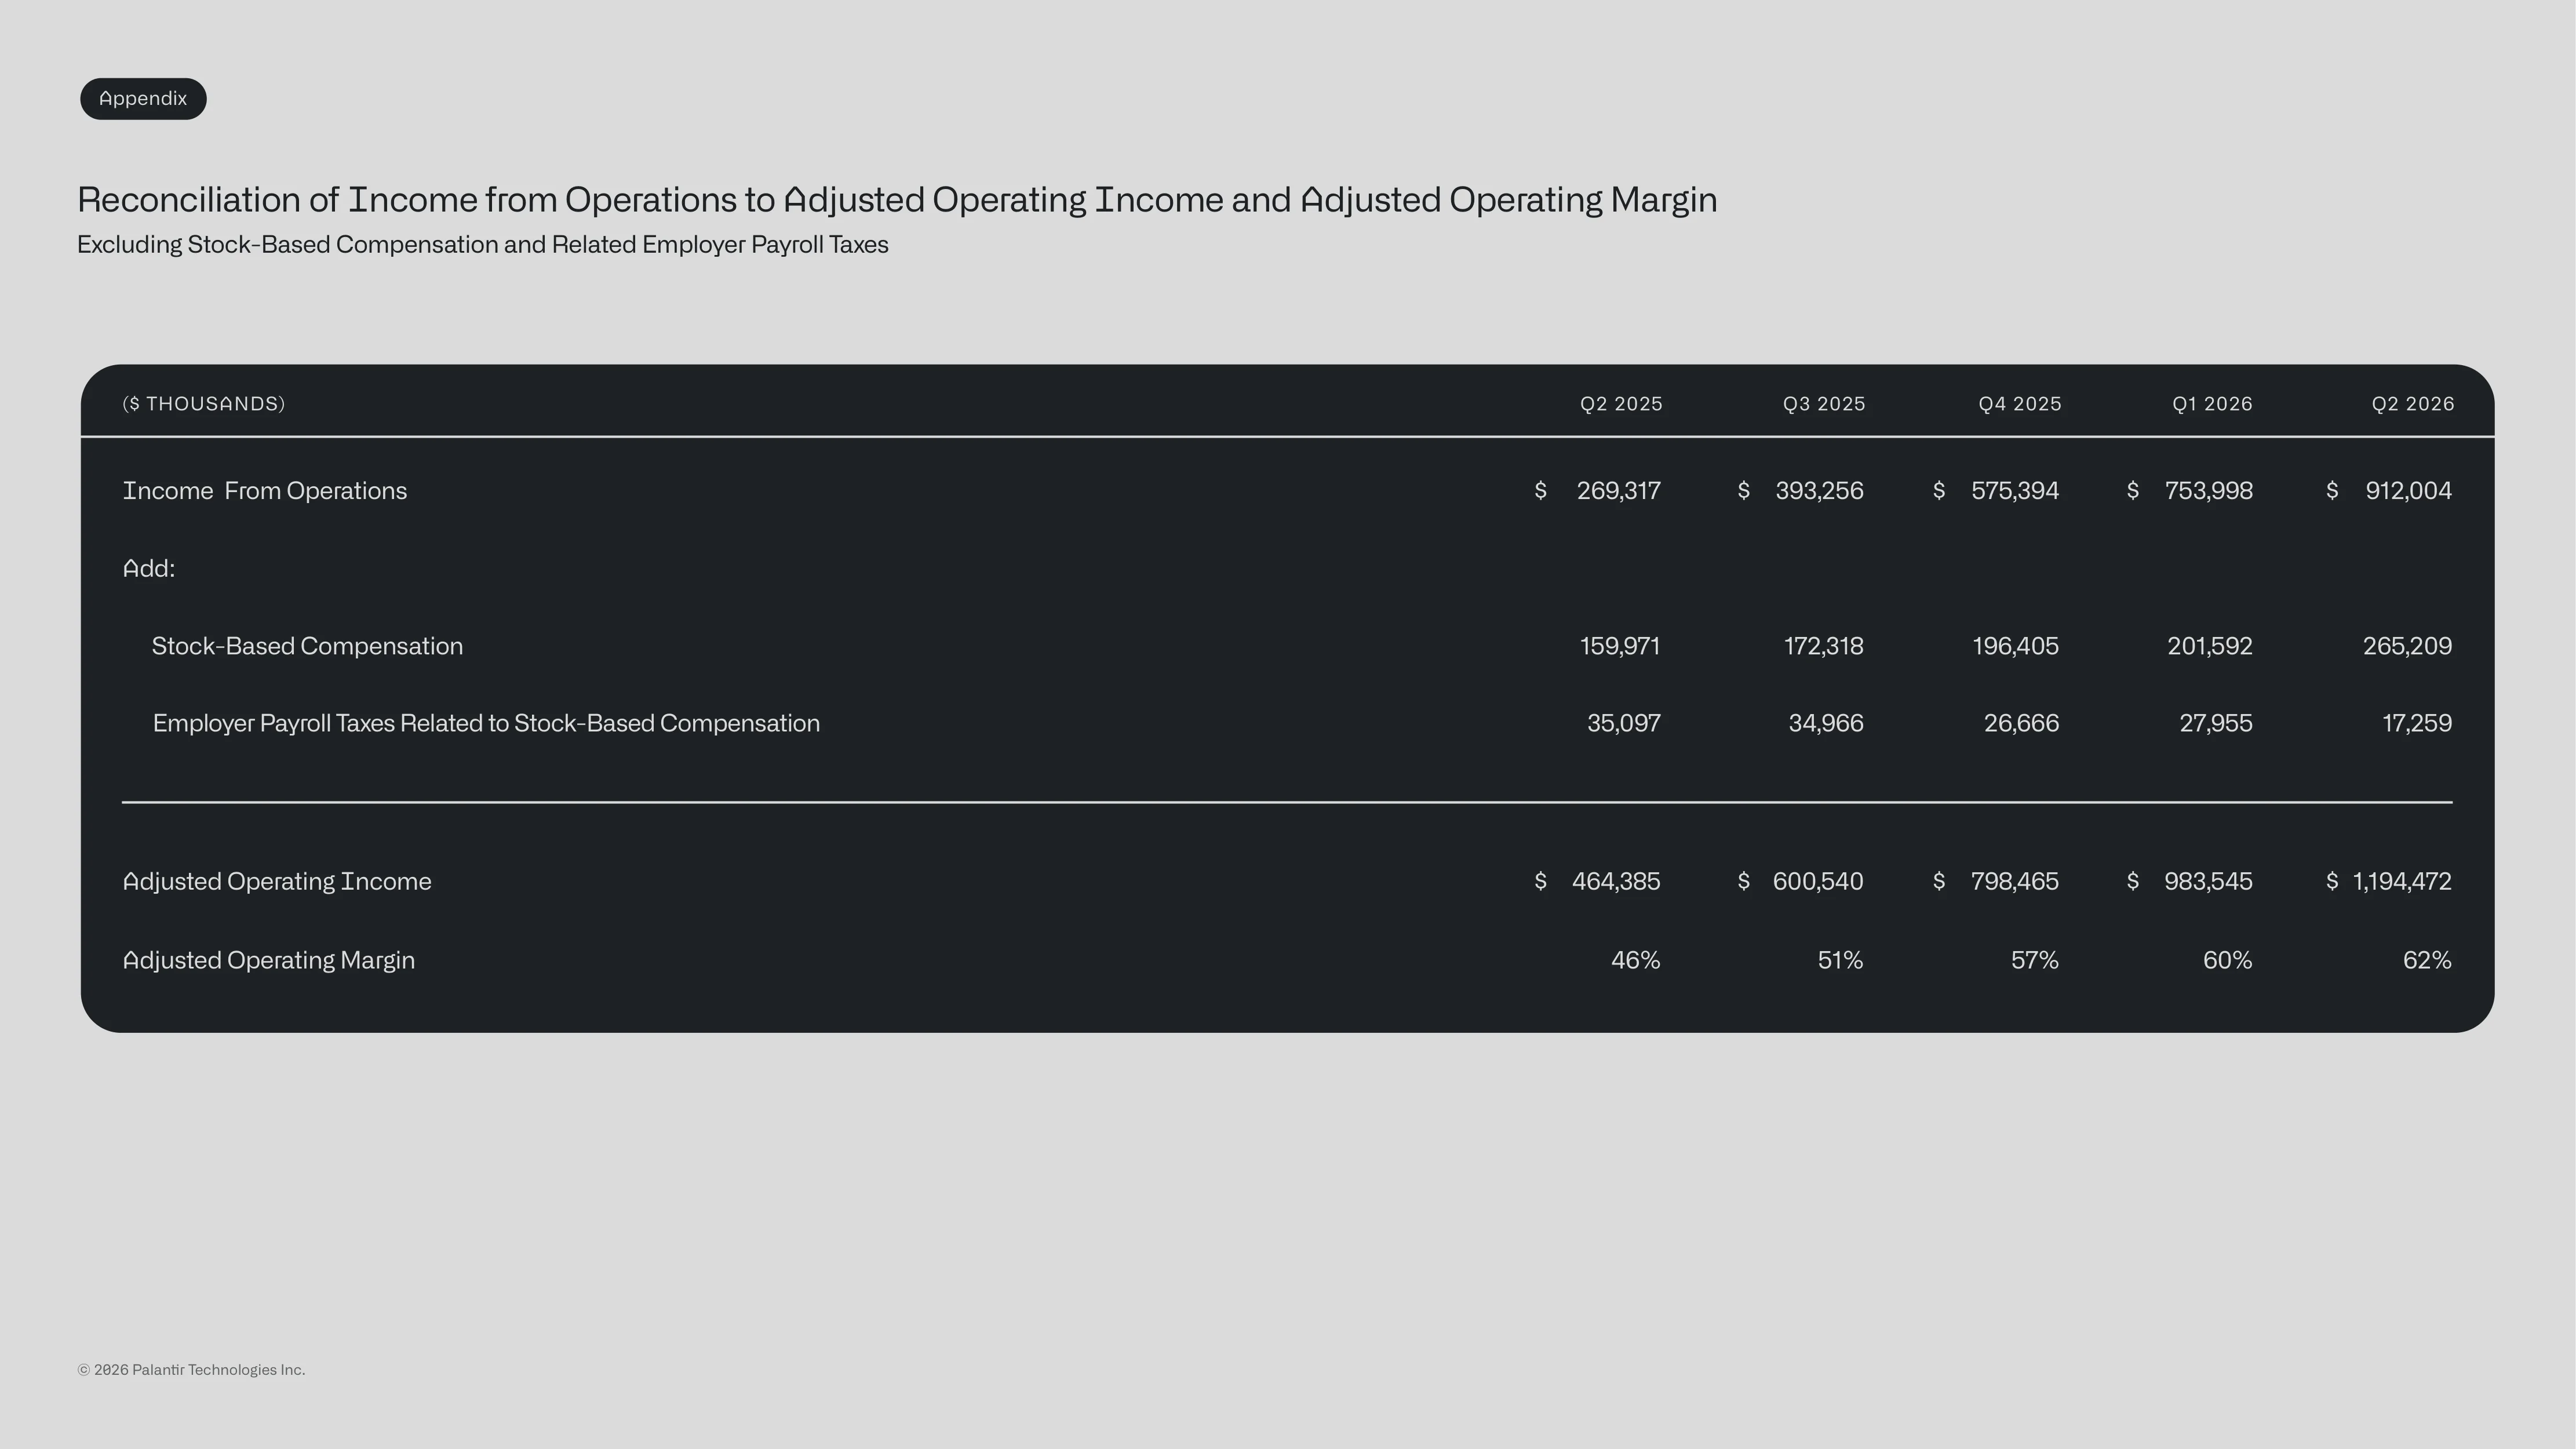This screenshot has width=2576, height=1449.
Task: Click the 46% margin value
Action: (x=1635, y=961)
